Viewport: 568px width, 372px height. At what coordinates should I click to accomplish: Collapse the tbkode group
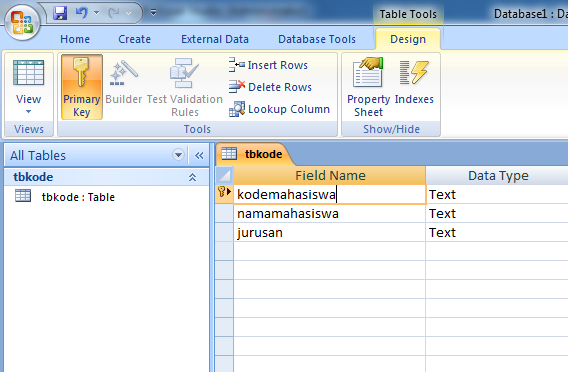(x=192, y=177)
